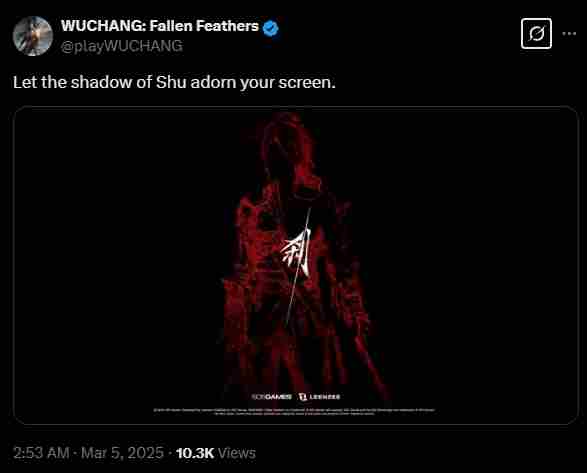Select the tweet text about shadow of Shu
Viewport: 587px width, 473px height.
174,82
